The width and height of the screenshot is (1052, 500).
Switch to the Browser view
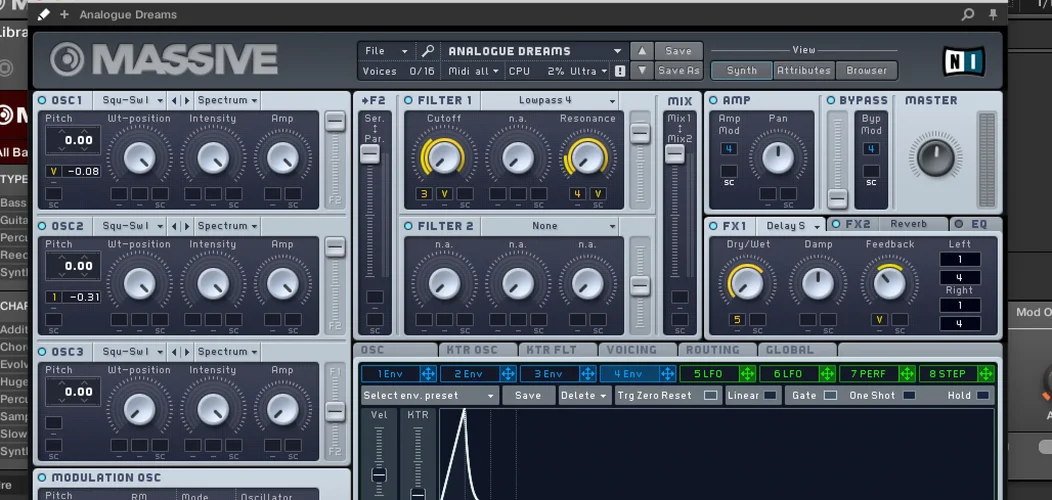(866, 71)
